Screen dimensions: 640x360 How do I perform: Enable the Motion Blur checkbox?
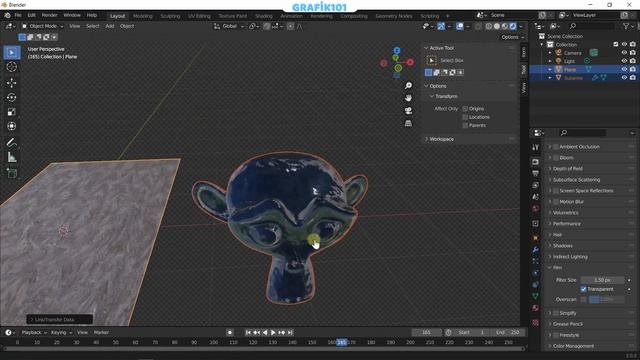pos(556,202)
